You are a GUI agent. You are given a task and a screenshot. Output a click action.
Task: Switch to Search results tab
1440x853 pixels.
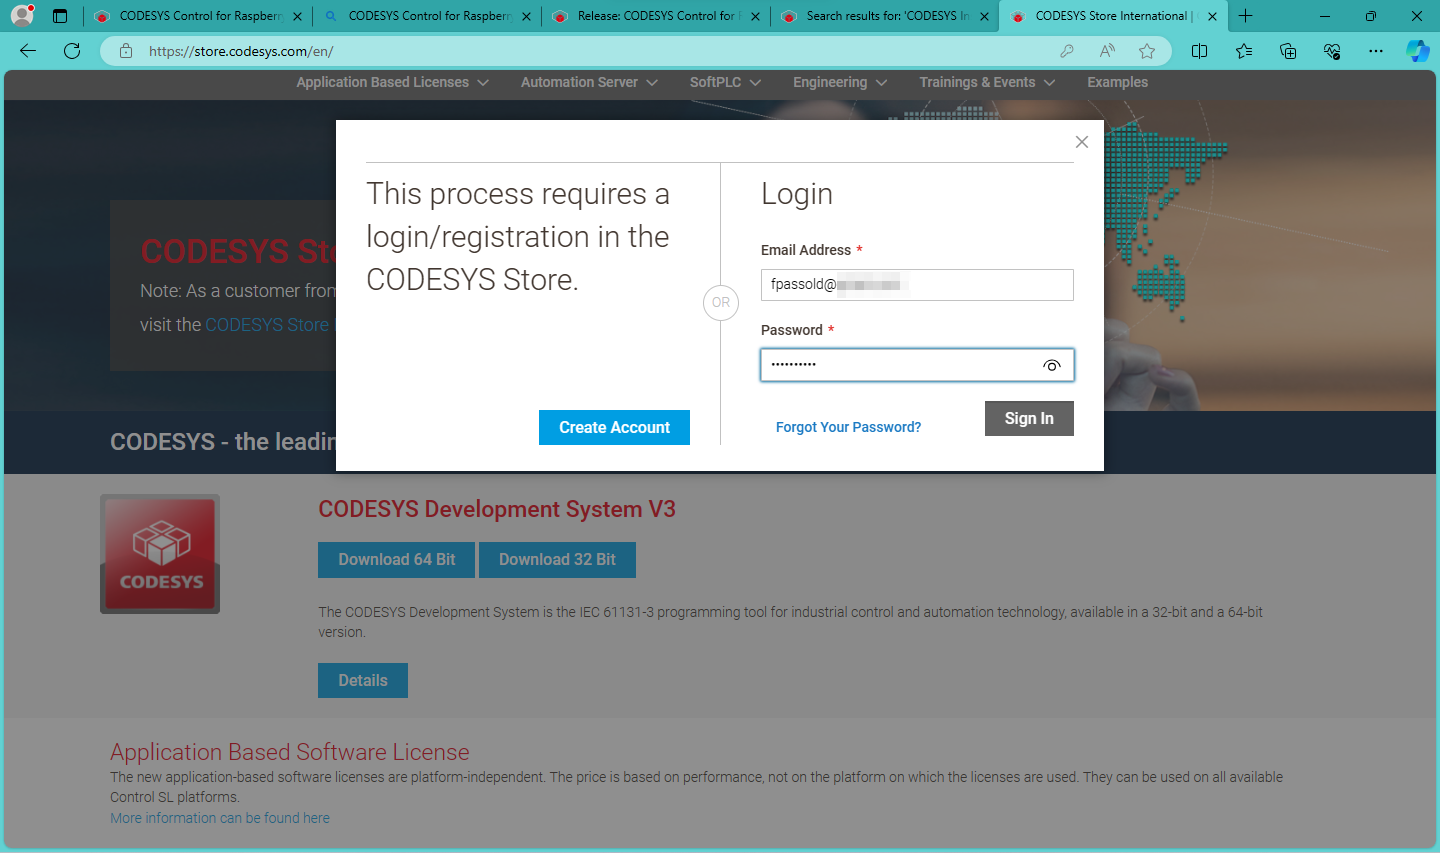click(885, 16)
